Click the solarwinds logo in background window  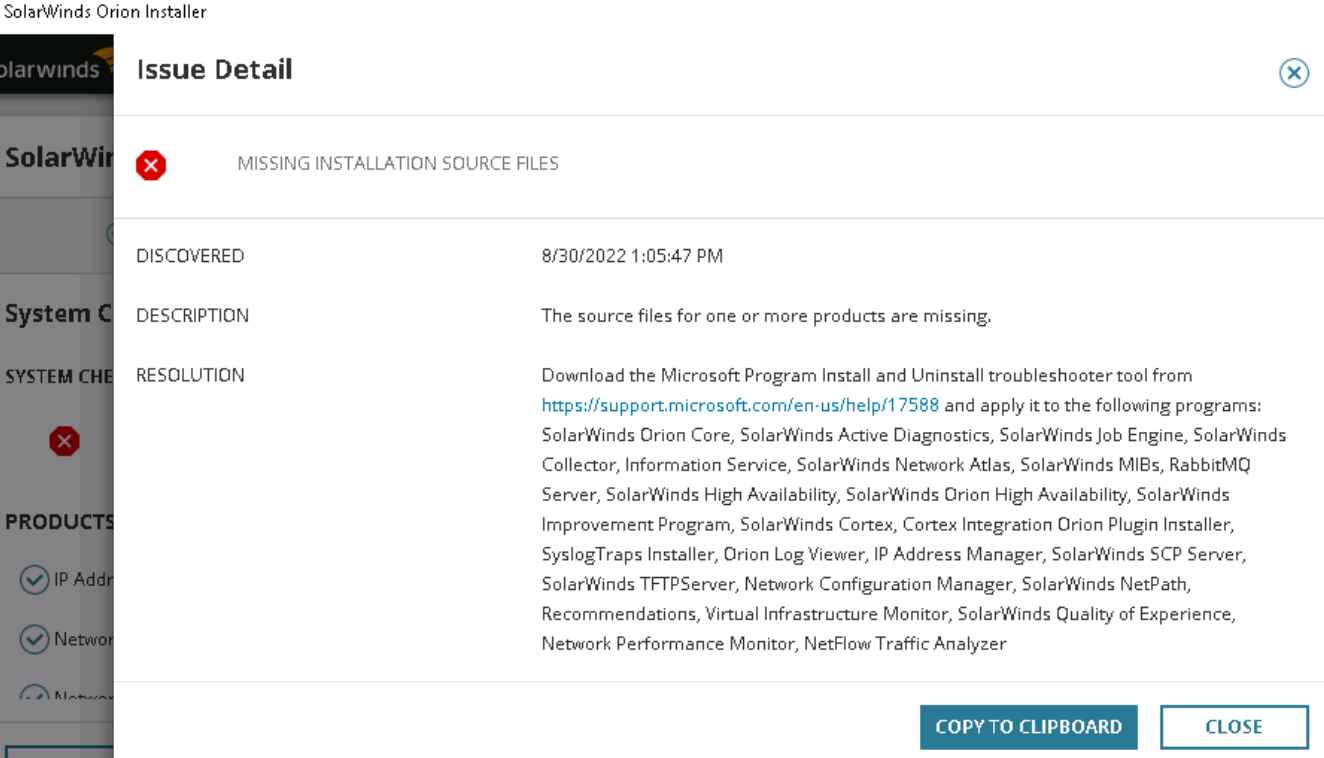point(56,68)
